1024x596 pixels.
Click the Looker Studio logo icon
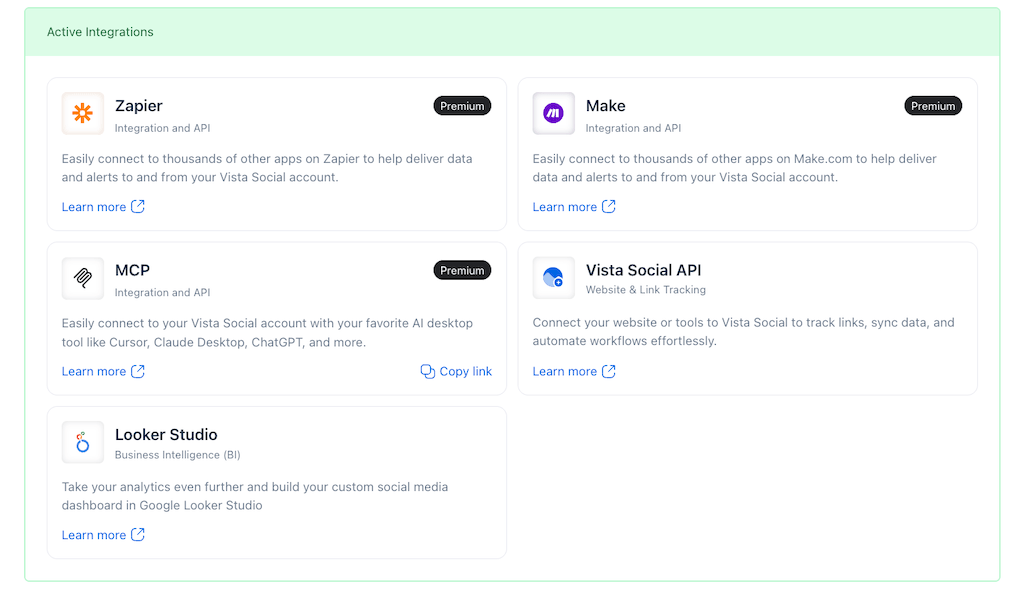[x=82, y=442]
